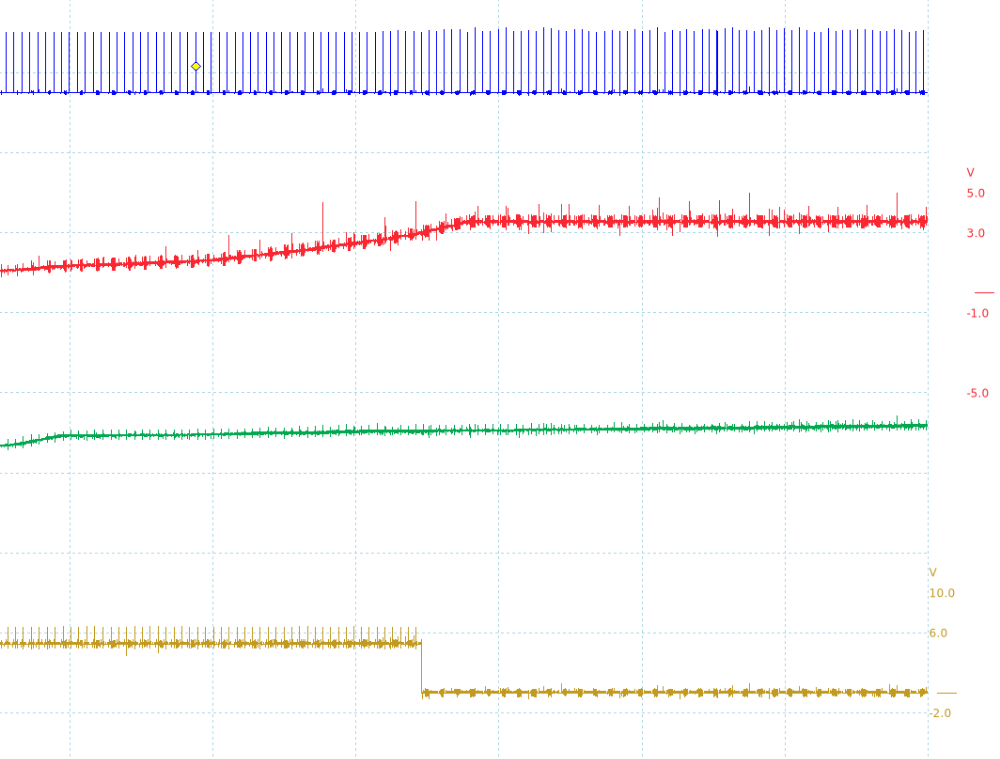Screen dimensions: 1000x759
Task: Select the red 5.0 axis label
Action: click(975, 193)
